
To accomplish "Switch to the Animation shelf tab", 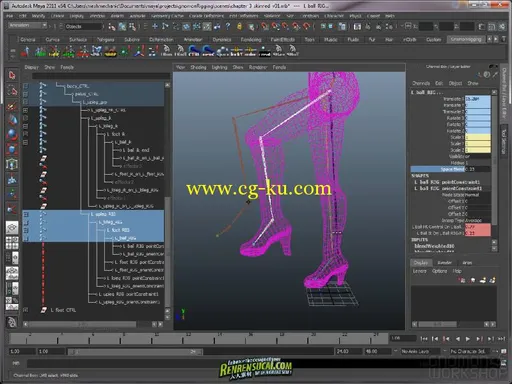I will (x=193, y=40).
